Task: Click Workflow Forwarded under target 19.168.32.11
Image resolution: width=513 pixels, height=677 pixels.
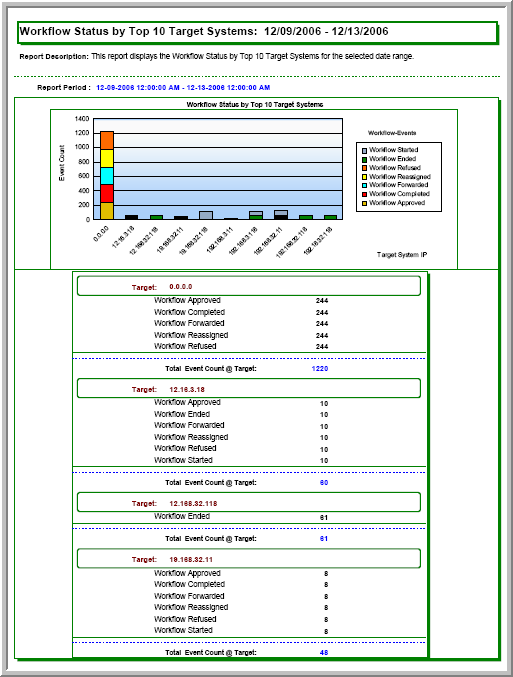Action: click(x=189, y=596)
